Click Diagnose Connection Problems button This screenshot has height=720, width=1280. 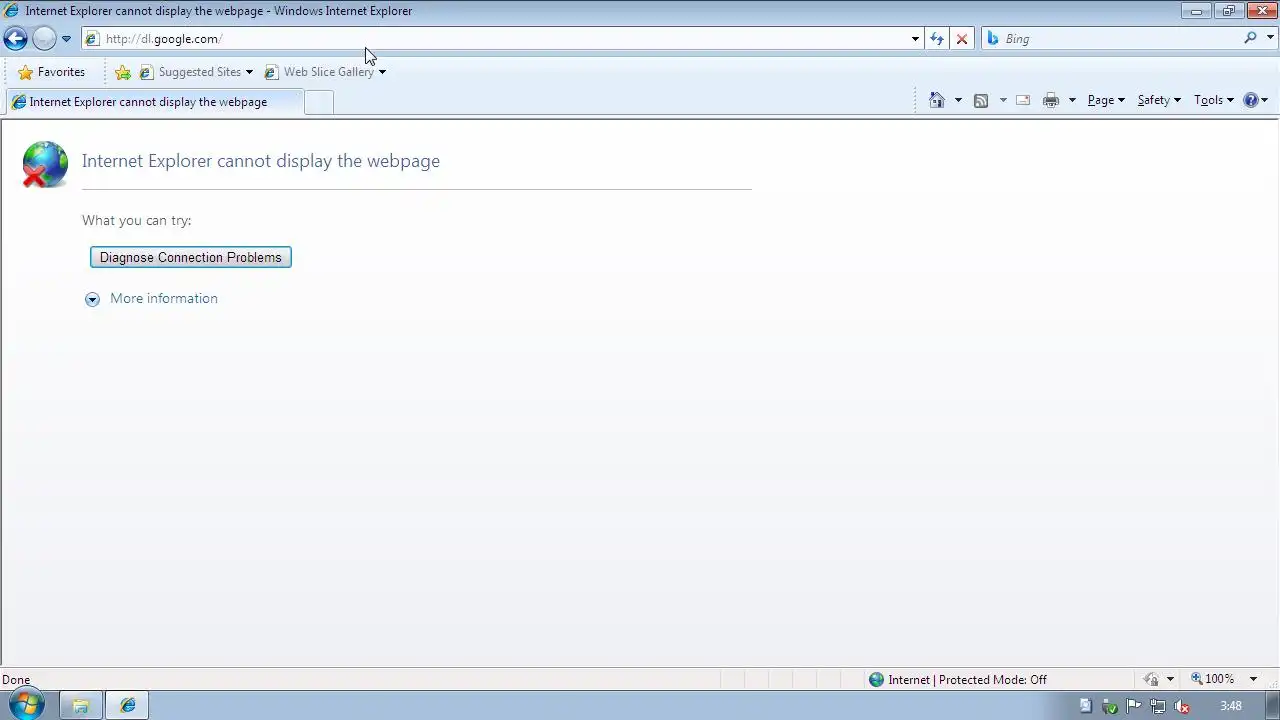tap(191, 257)
